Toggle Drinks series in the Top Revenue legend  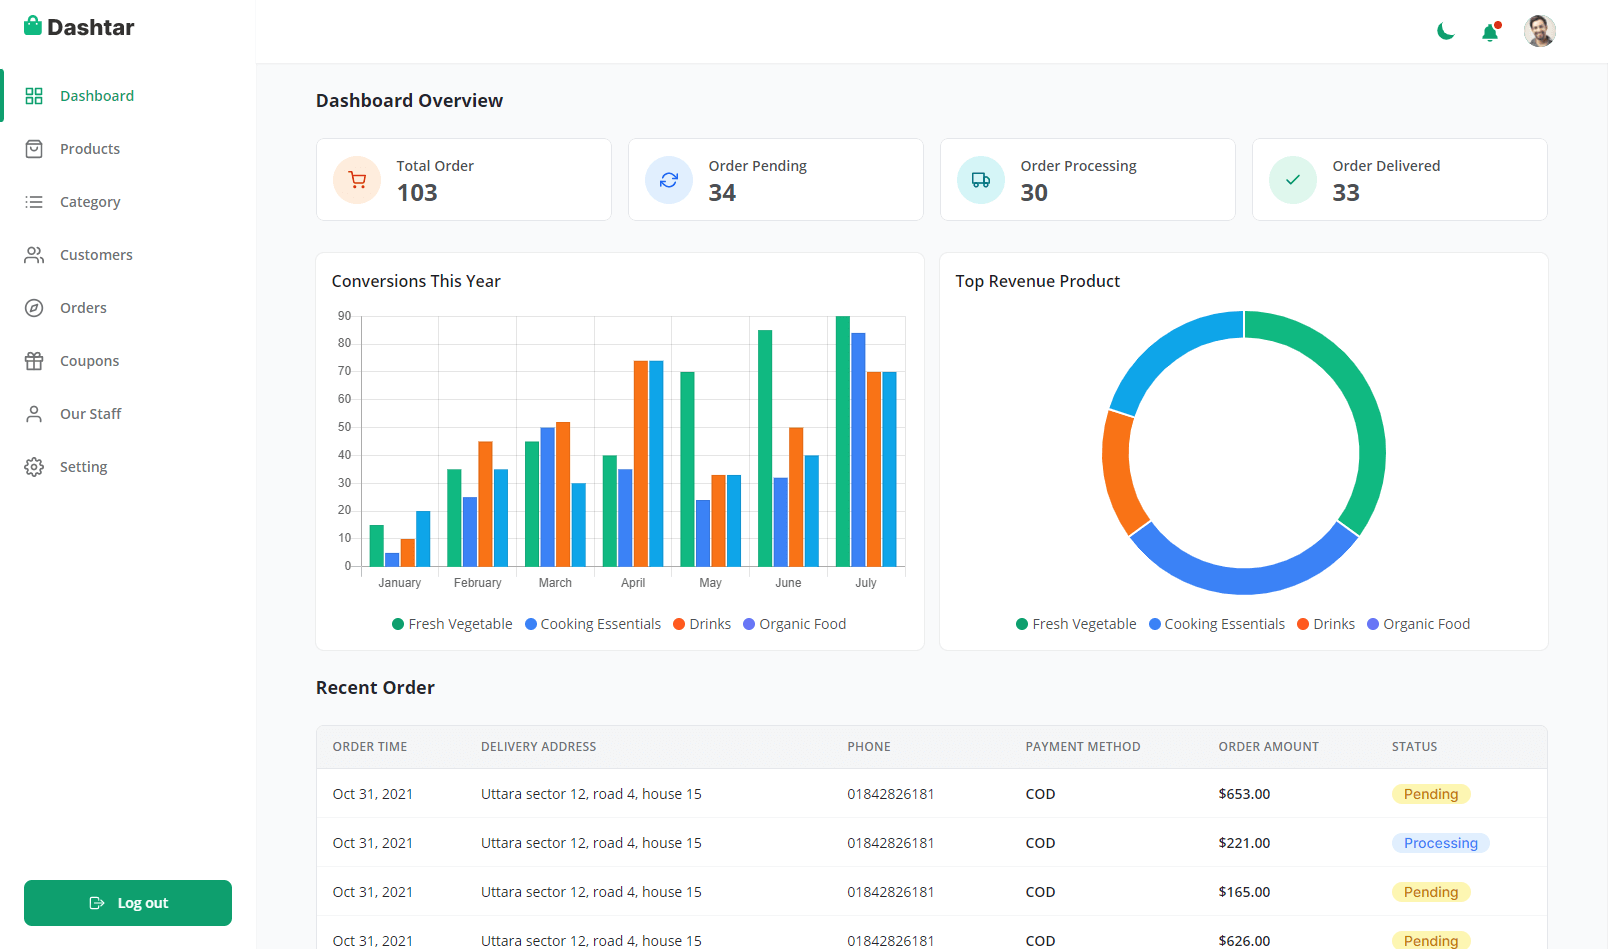tap(1326, 624)
